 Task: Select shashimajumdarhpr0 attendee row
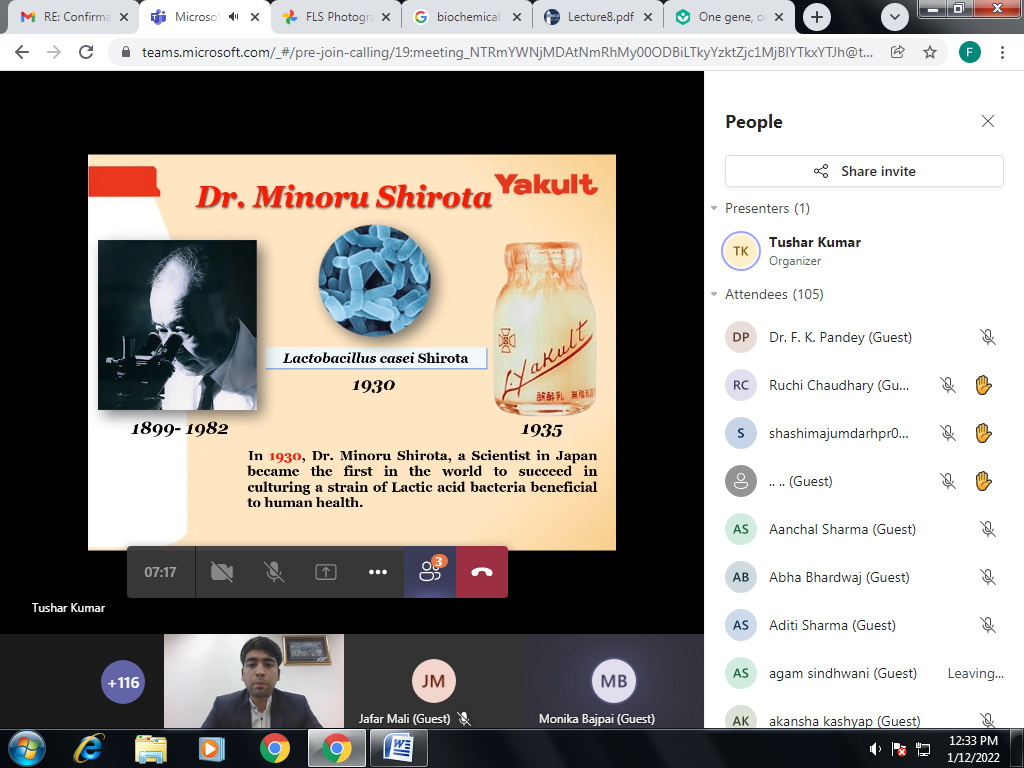click(864, 433)
